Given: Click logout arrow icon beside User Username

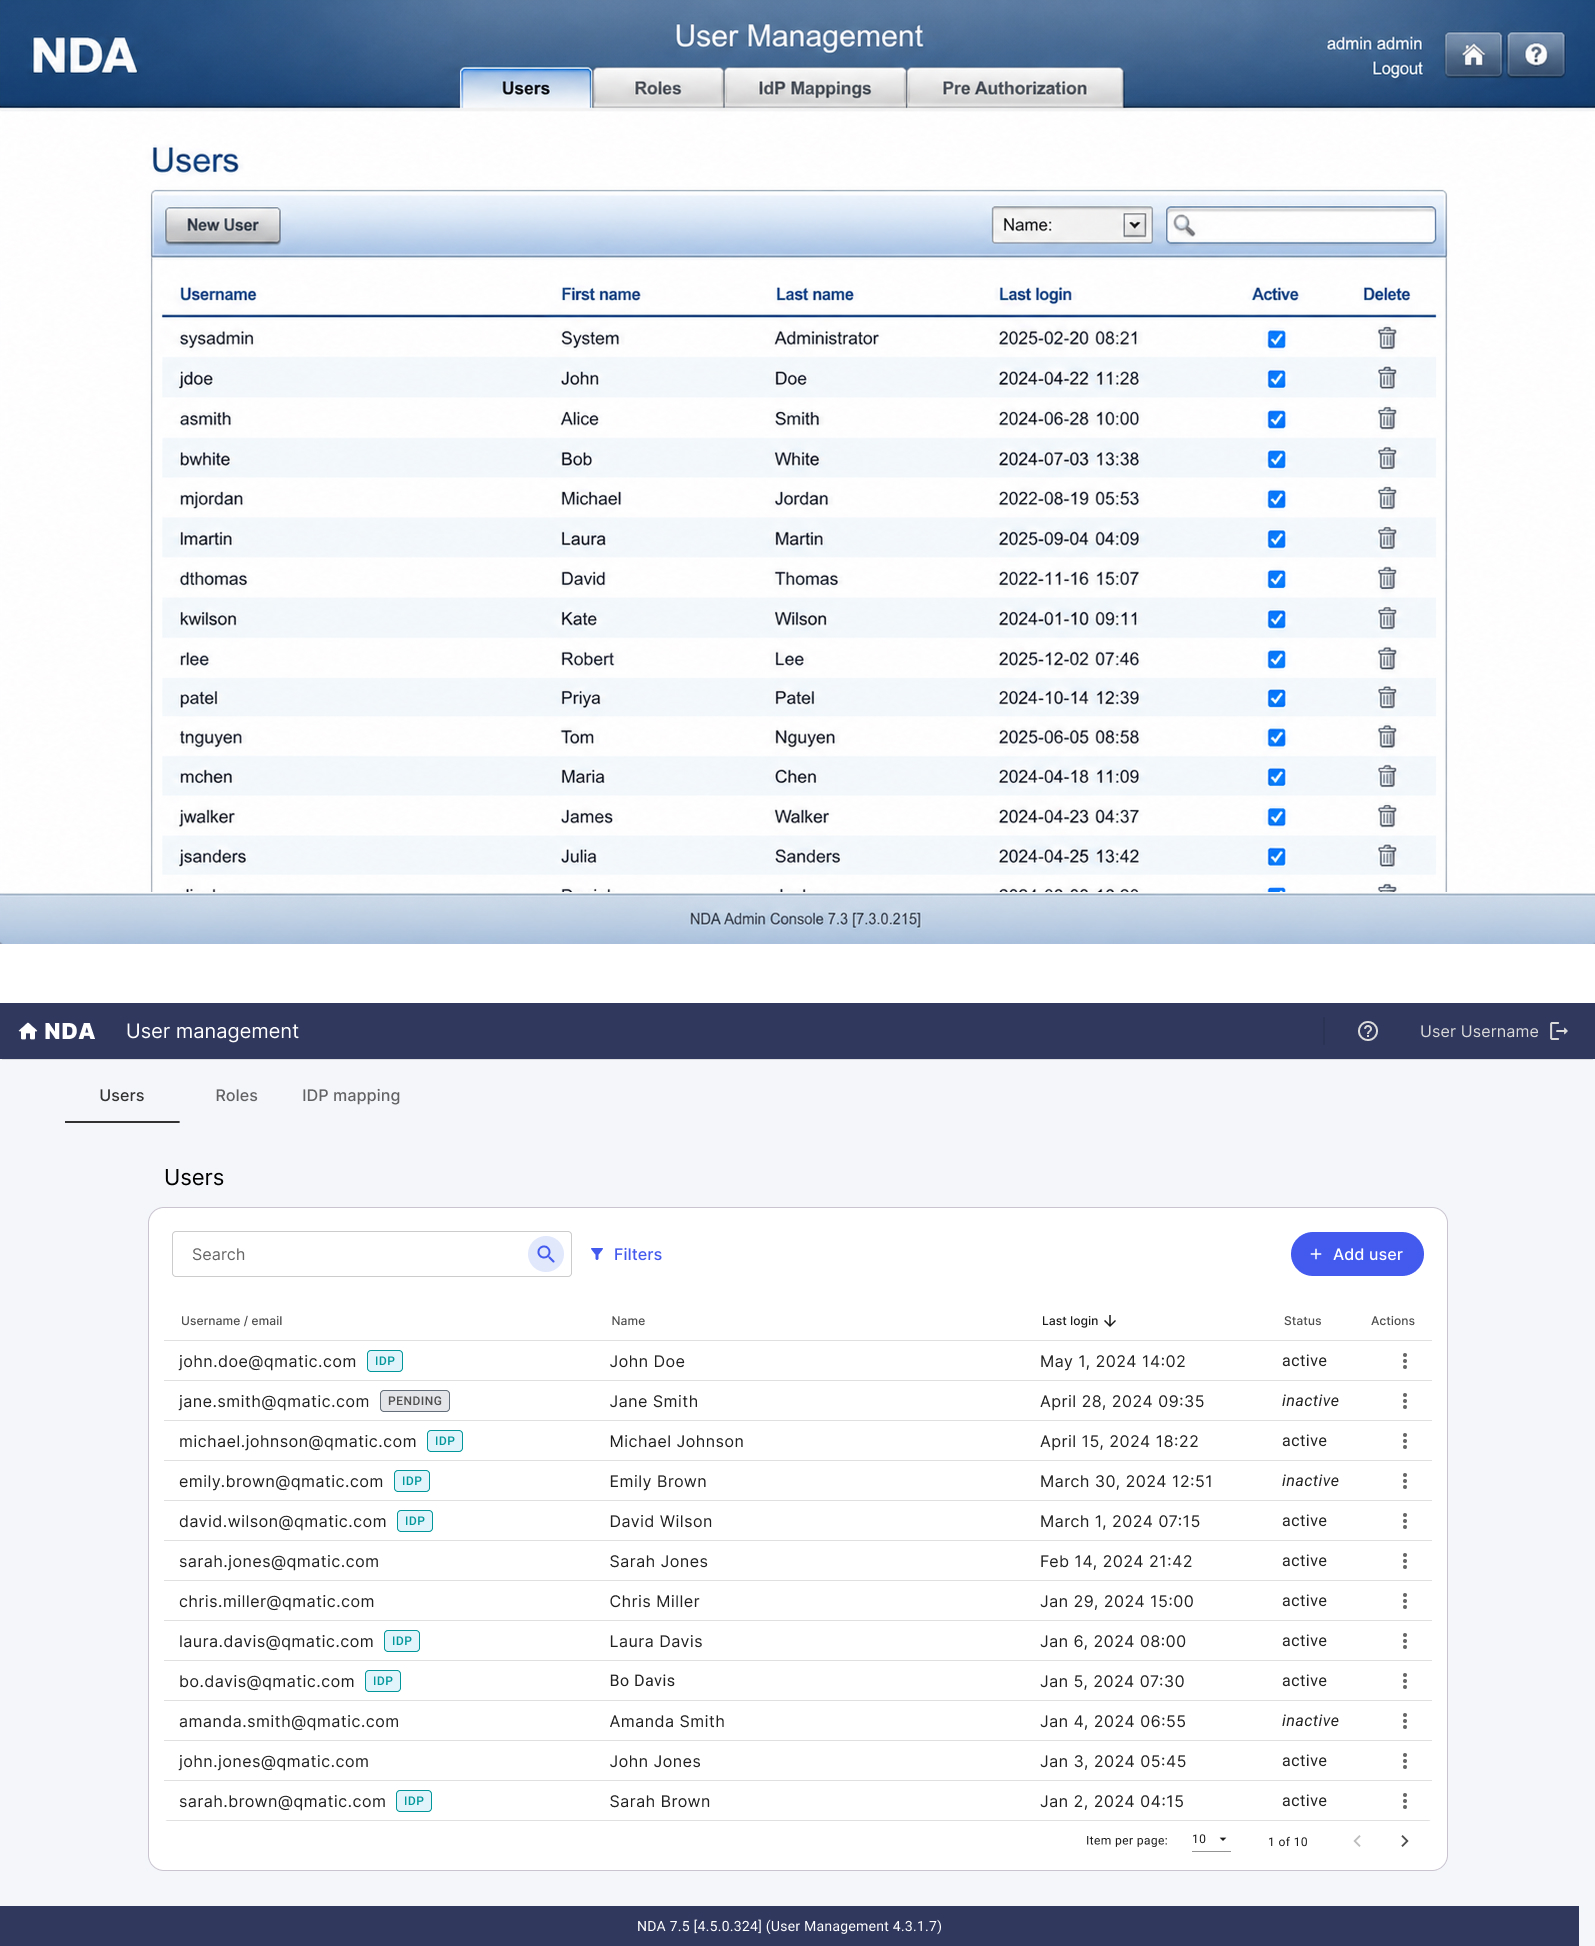Looking at the screenshot, I should [1559, 1031].
